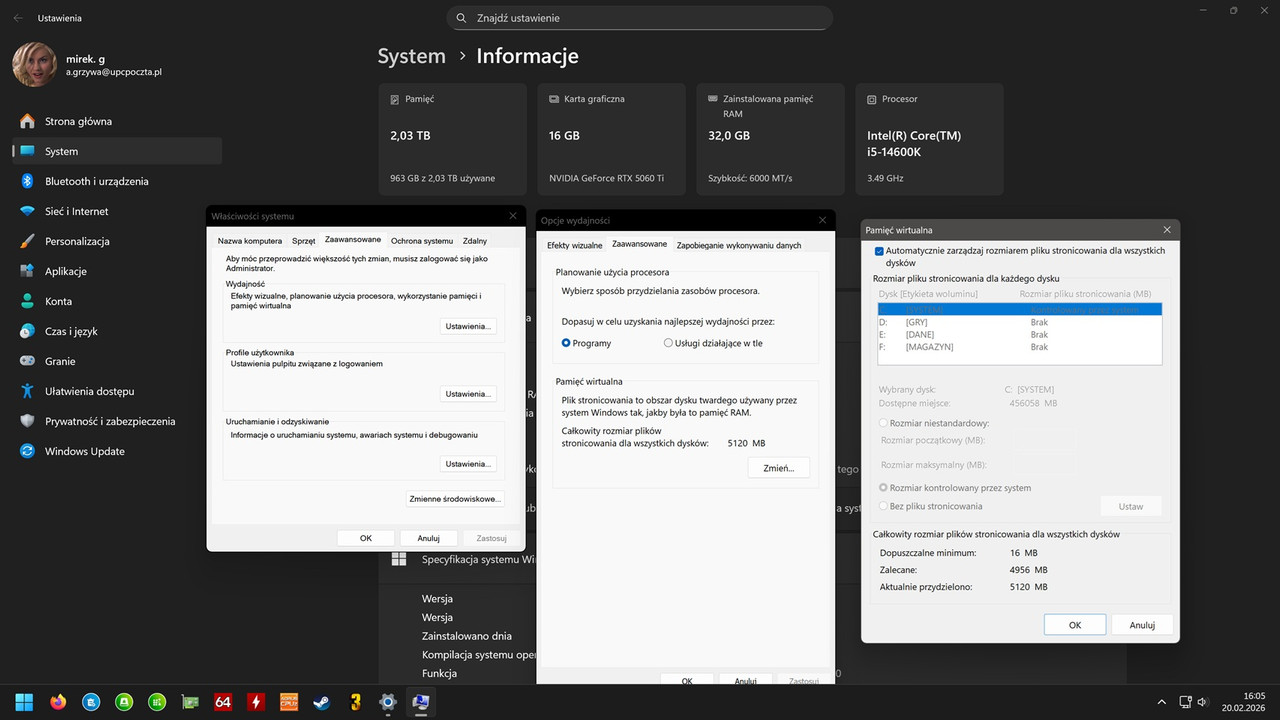Viewport: 1280px width, 720px height.
Task: Click Ustawienia button under Profile użytkownika
Action: 469,394
